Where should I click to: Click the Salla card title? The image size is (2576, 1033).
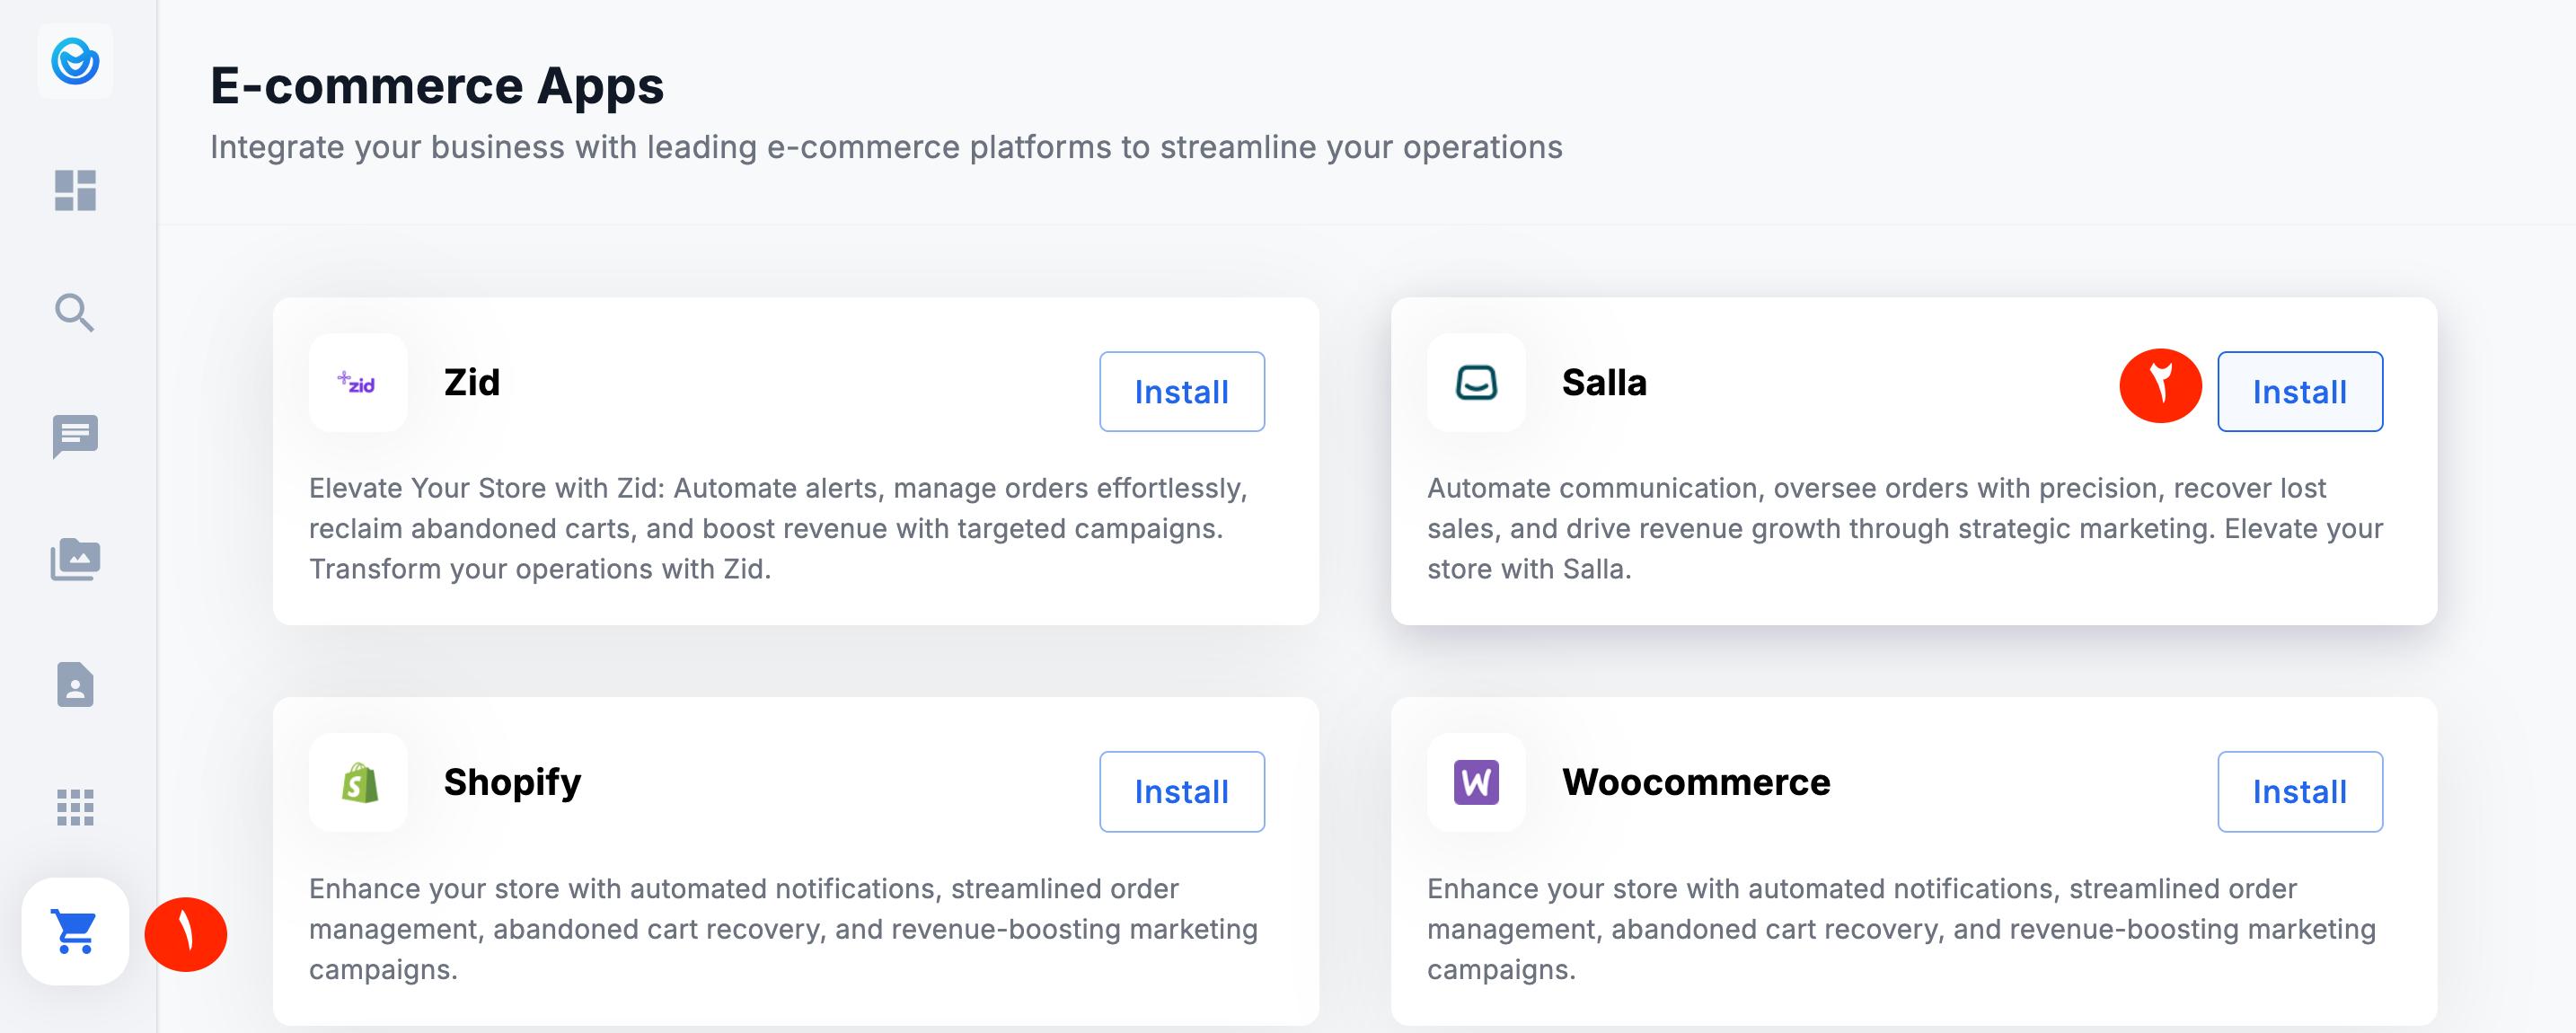(1604, 382)
